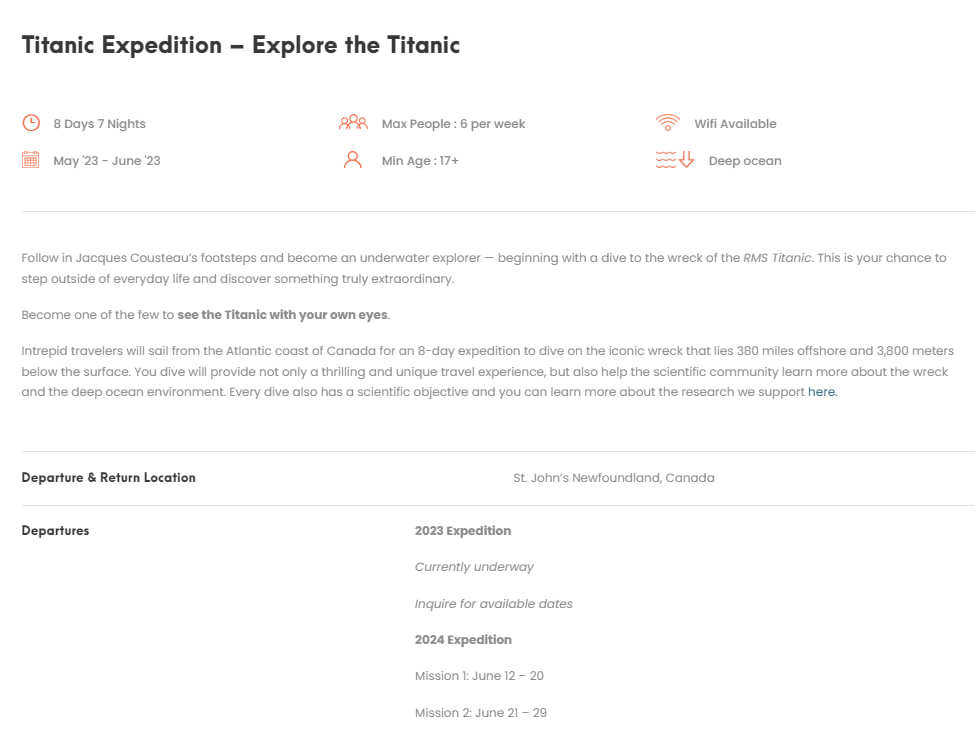This screenshot has height=739, width=977.
Task: Click the calendar dates icon
Action: [x=31, y=160]
